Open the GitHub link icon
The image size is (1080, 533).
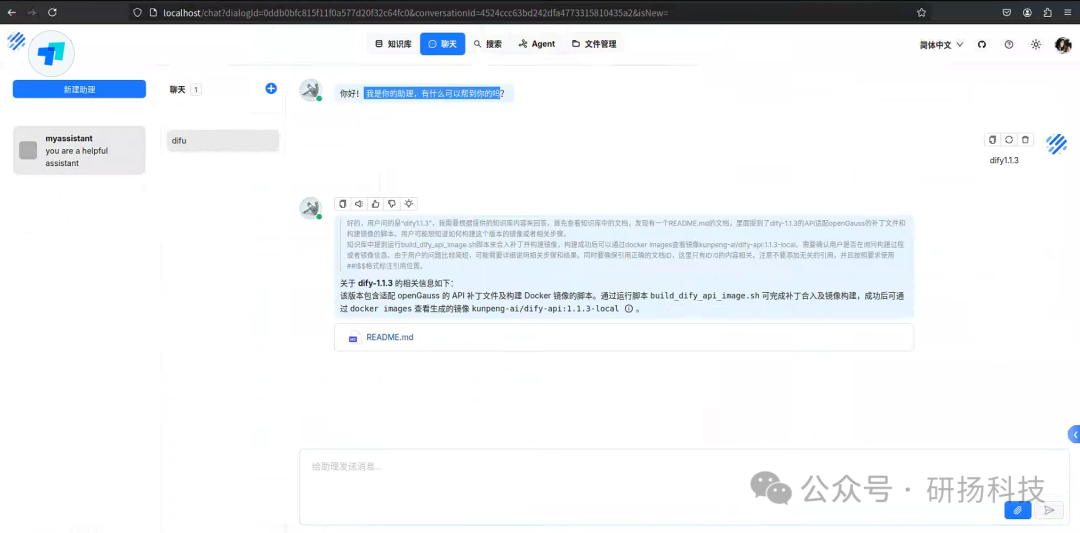(982, 44)
